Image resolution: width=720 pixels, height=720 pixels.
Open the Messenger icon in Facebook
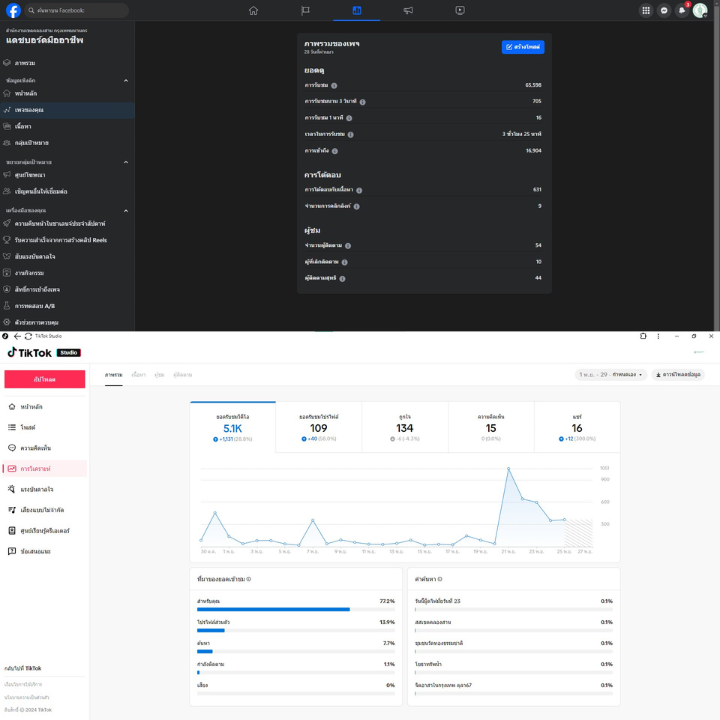point(664,10)
